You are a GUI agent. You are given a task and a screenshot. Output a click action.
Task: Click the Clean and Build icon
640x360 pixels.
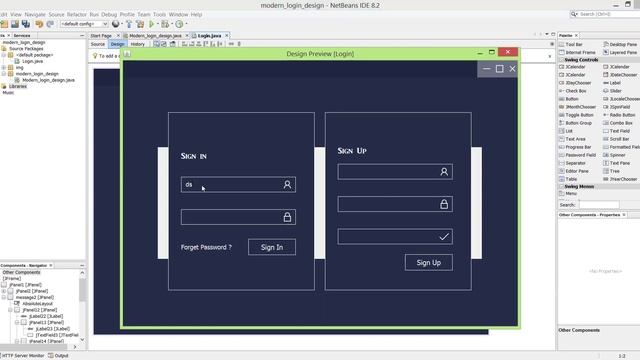[x=140, y=24]
